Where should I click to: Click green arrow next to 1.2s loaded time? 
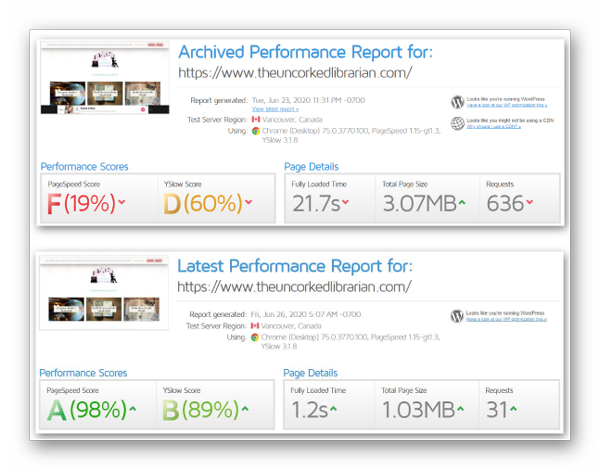pos(333,409)
